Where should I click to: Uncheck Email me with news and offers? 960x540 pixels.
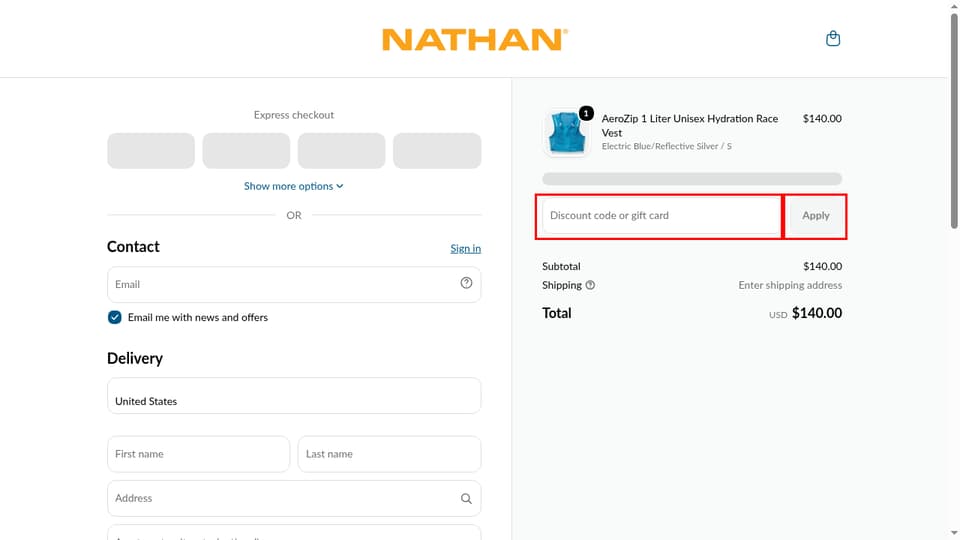[x=114, y=317]
